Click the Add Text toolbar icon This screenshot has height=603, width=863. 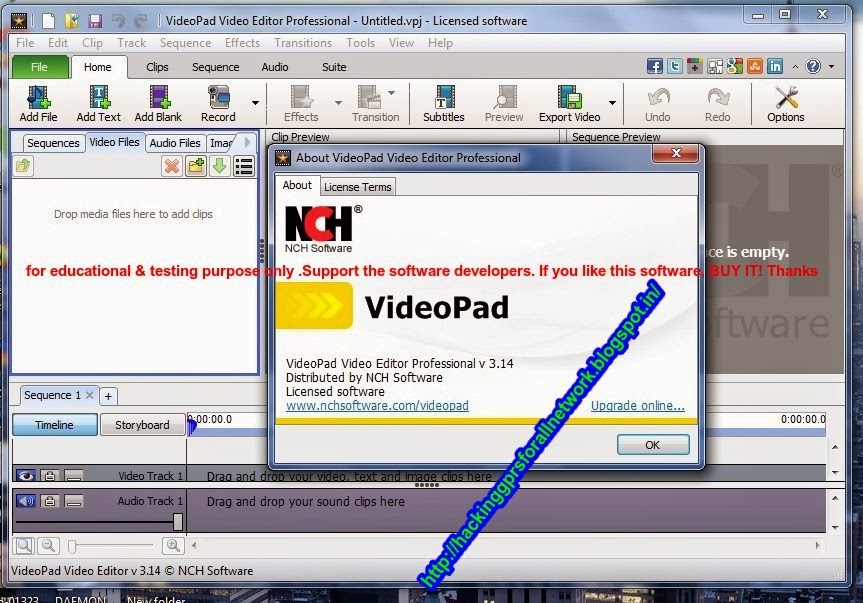[x=99, y=103]
